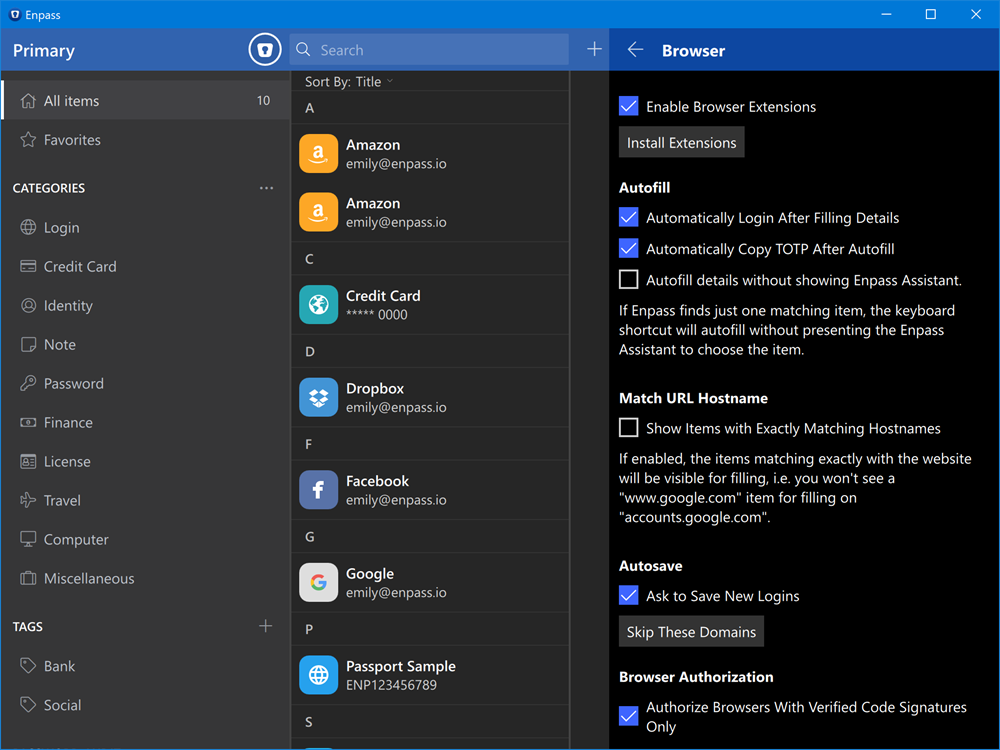Click the Browser Authorization heading

[696, 677]
